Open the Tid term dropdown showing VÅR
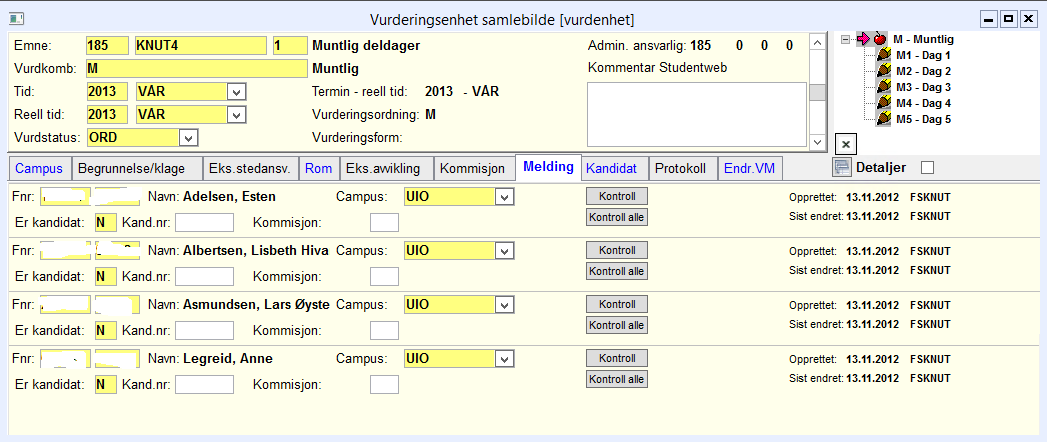Screen dimensions: 1047x442 pos(236,91)
